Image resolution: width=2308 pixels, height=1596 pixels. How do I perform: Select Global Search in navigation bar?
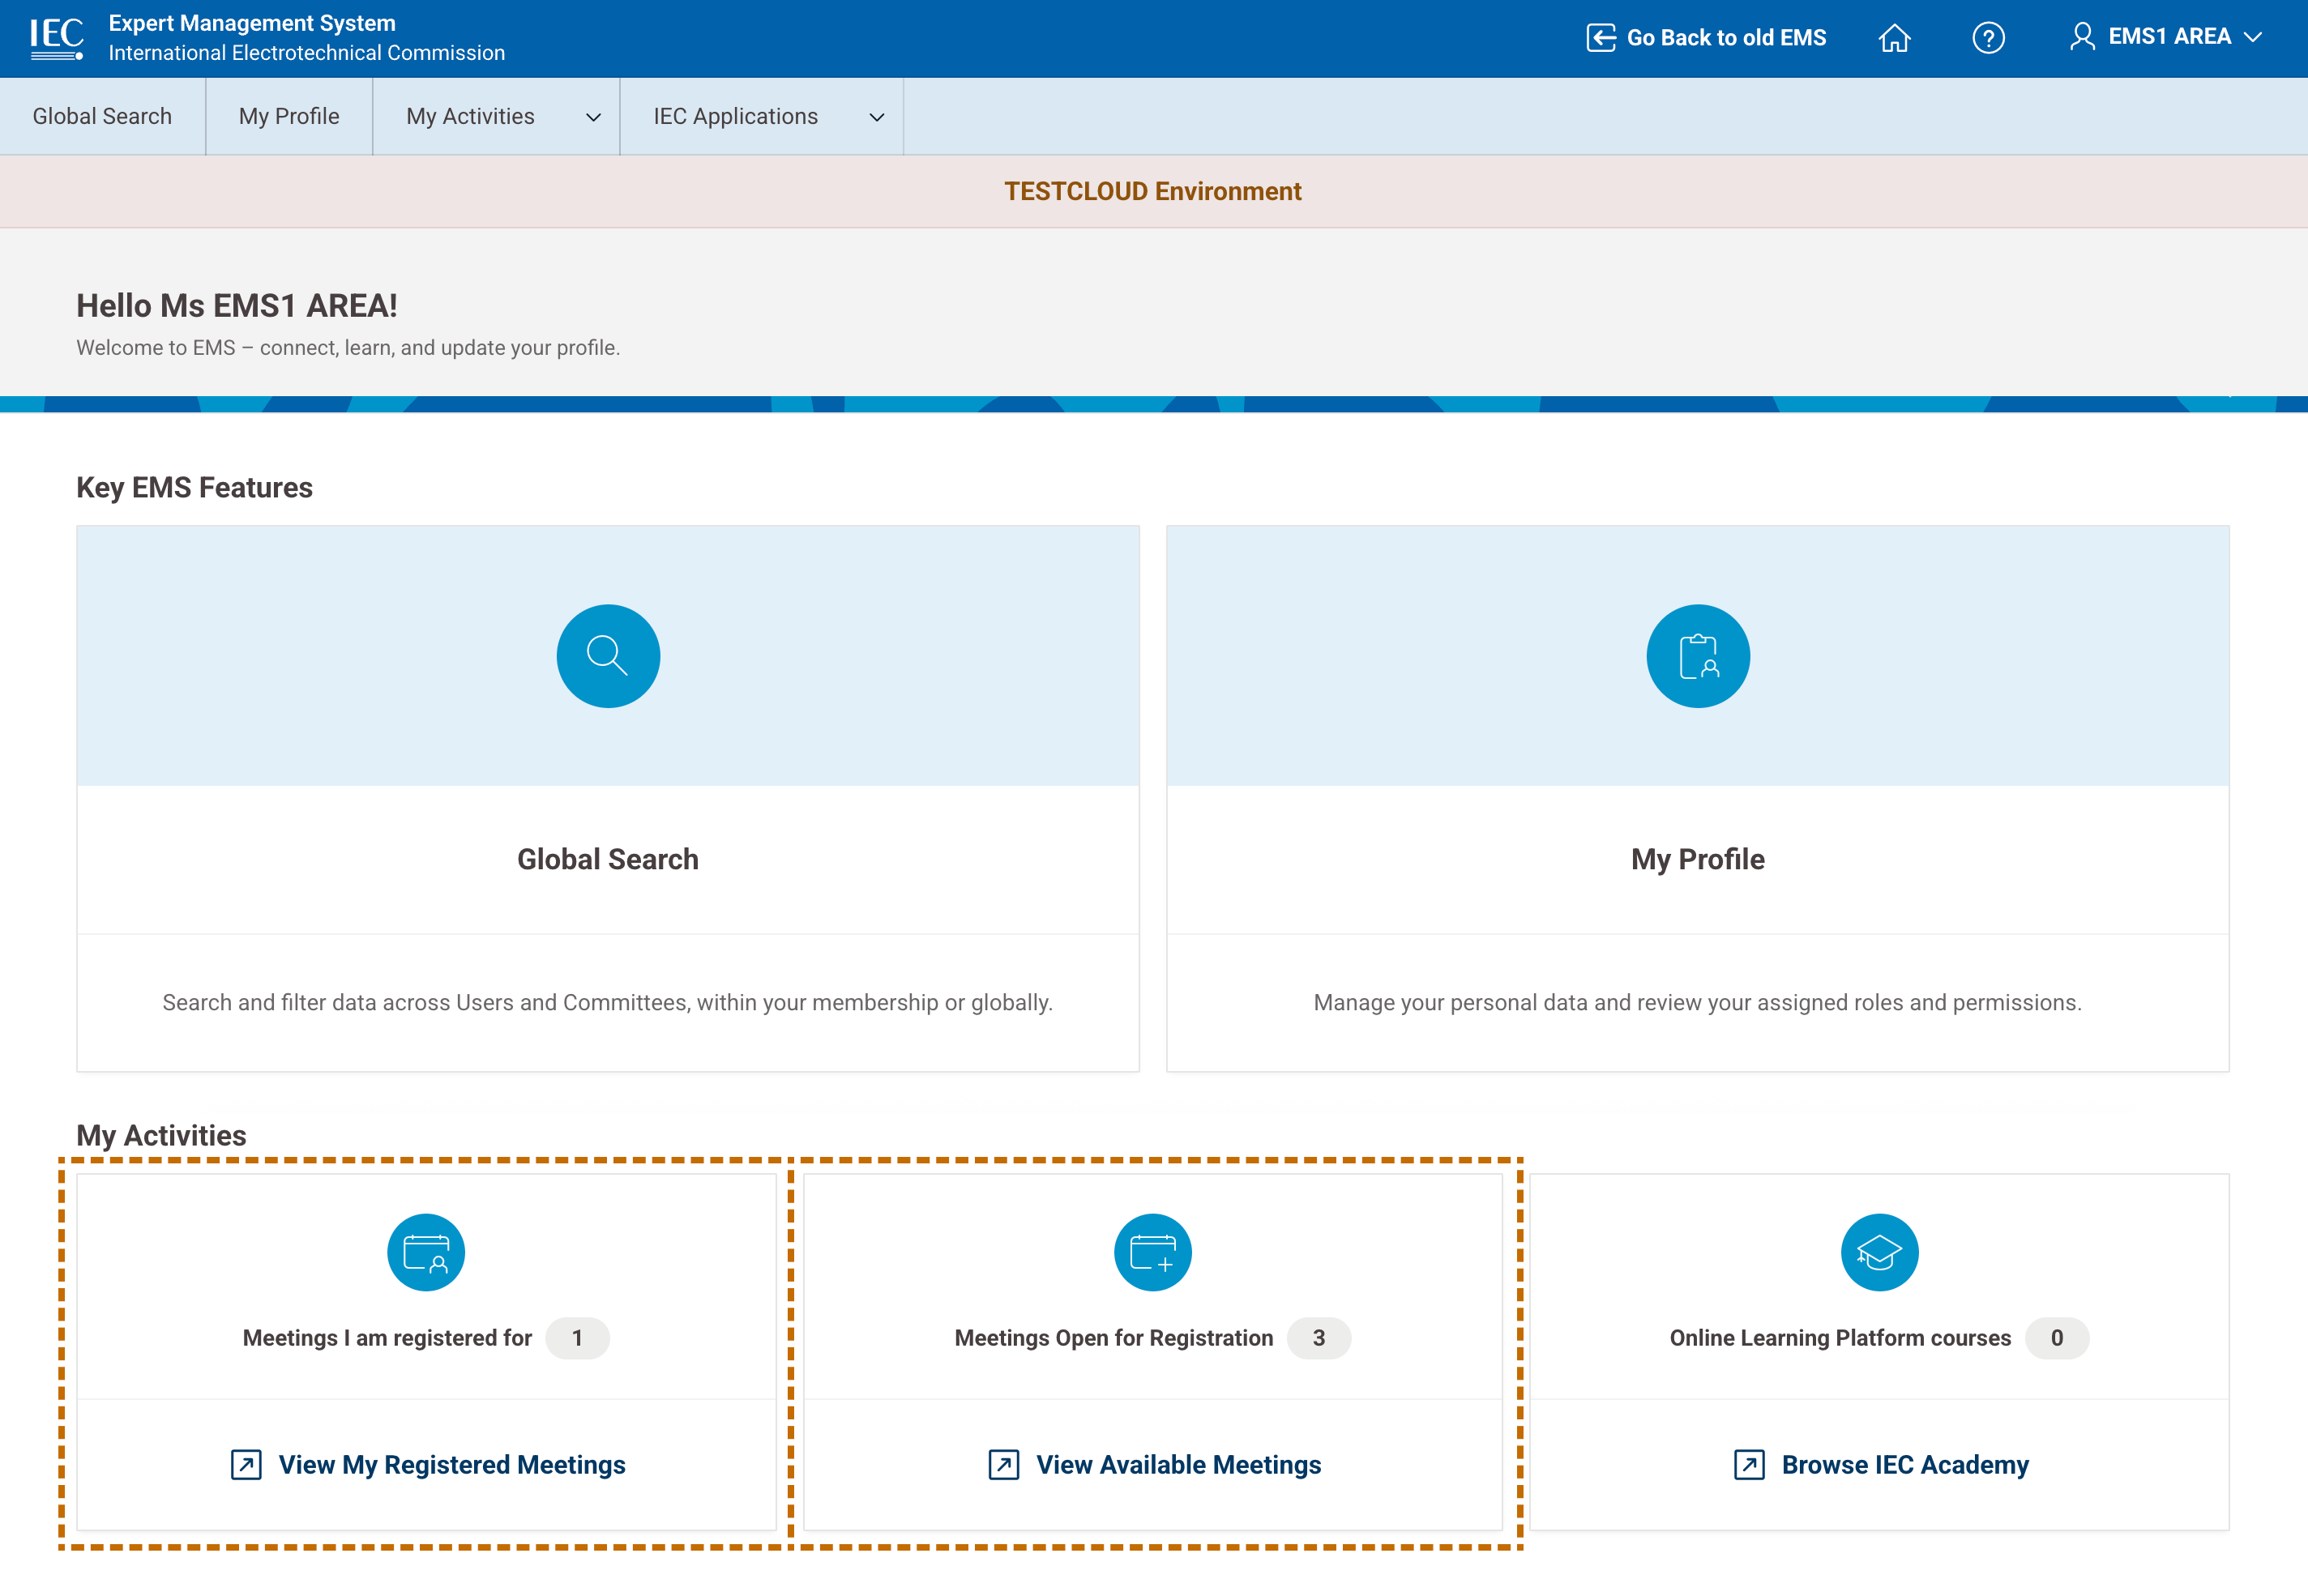(x=102, y=116)
